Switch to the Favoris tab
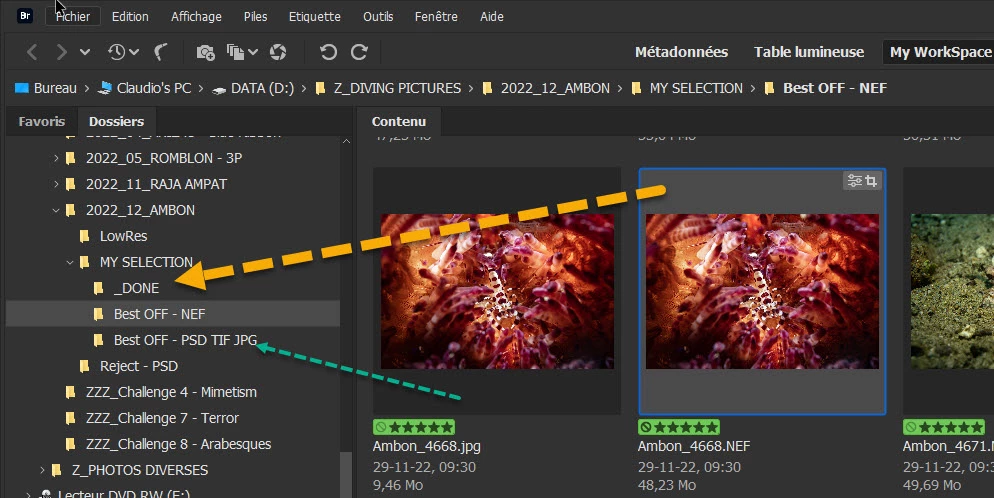This screenshot has width=994, height=498. pyautogui.click(x=42, y=121)
